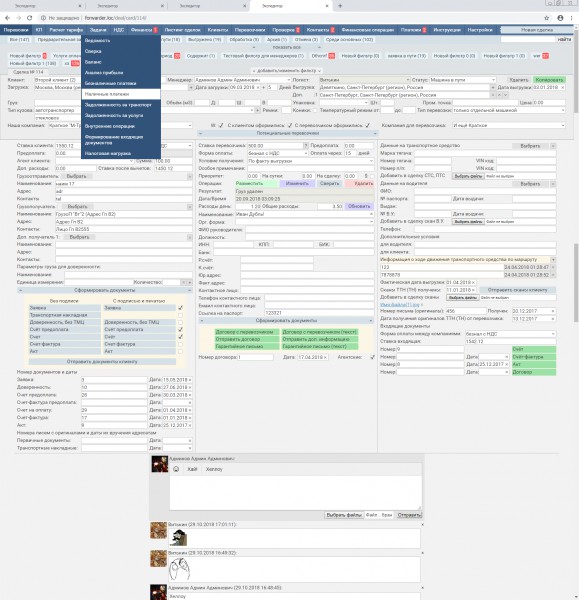Open Компания для перевозчика dropdown

pos(509,126)
